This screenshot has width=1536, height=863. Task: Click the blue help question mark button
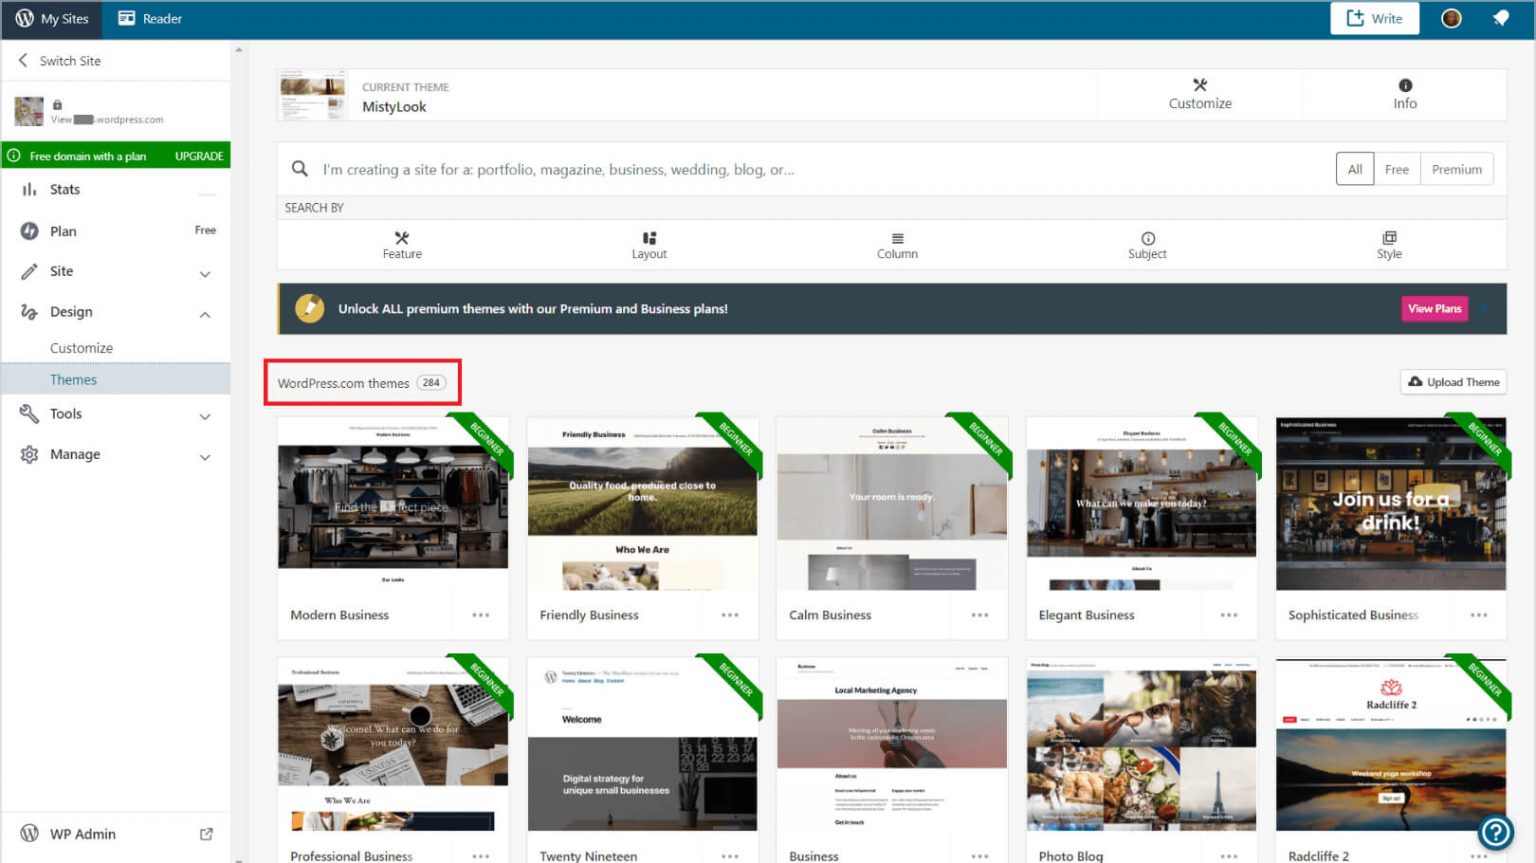pyautogui.click(x=1496, y=832)
